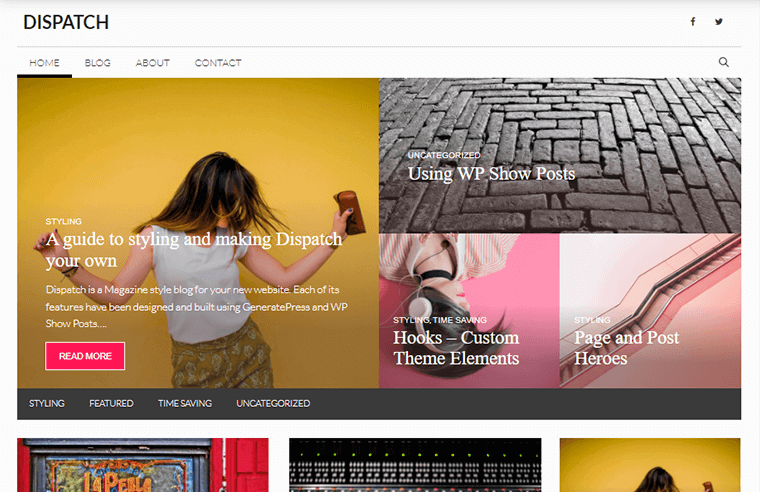Click Uncategorized label above WP Show Posts
This screenshot has width=760, height=492.
[443, 155]
